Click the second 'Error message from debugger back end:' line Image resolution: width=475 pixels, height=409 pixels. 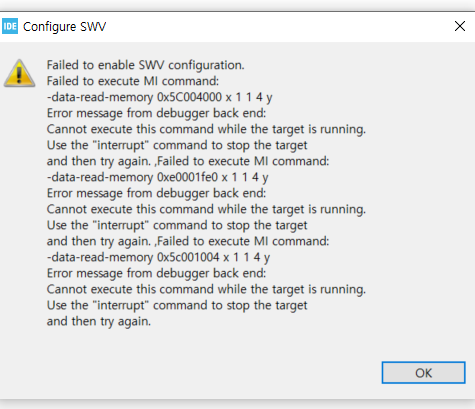click(x=156, y=193)
